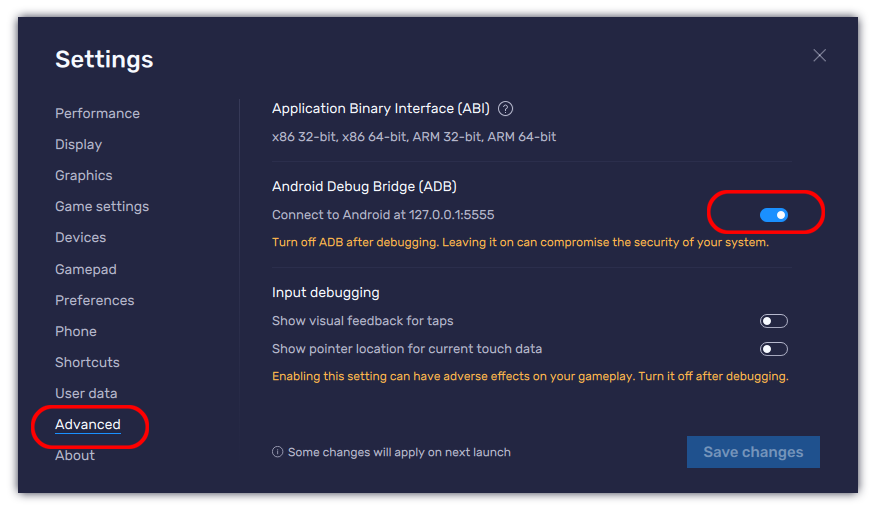880x514 pixels.
Task: Disable Android Debug Bridge toggle
Action: [774, 215]
